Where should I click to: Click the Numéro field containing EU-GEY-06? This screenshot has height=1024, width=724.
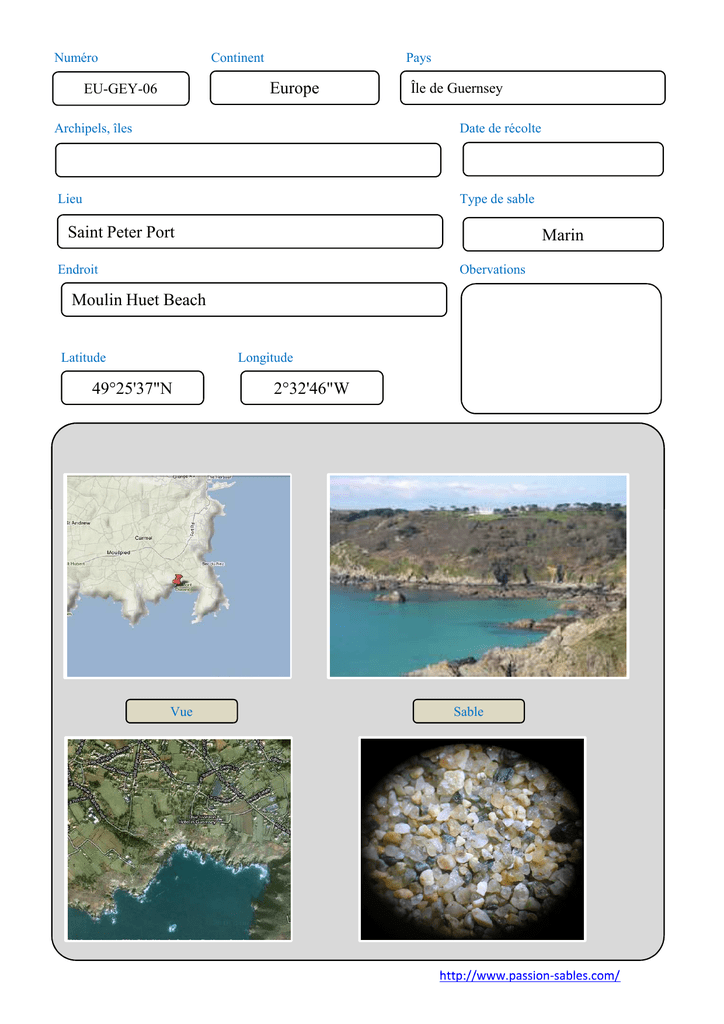pos(120,89)
